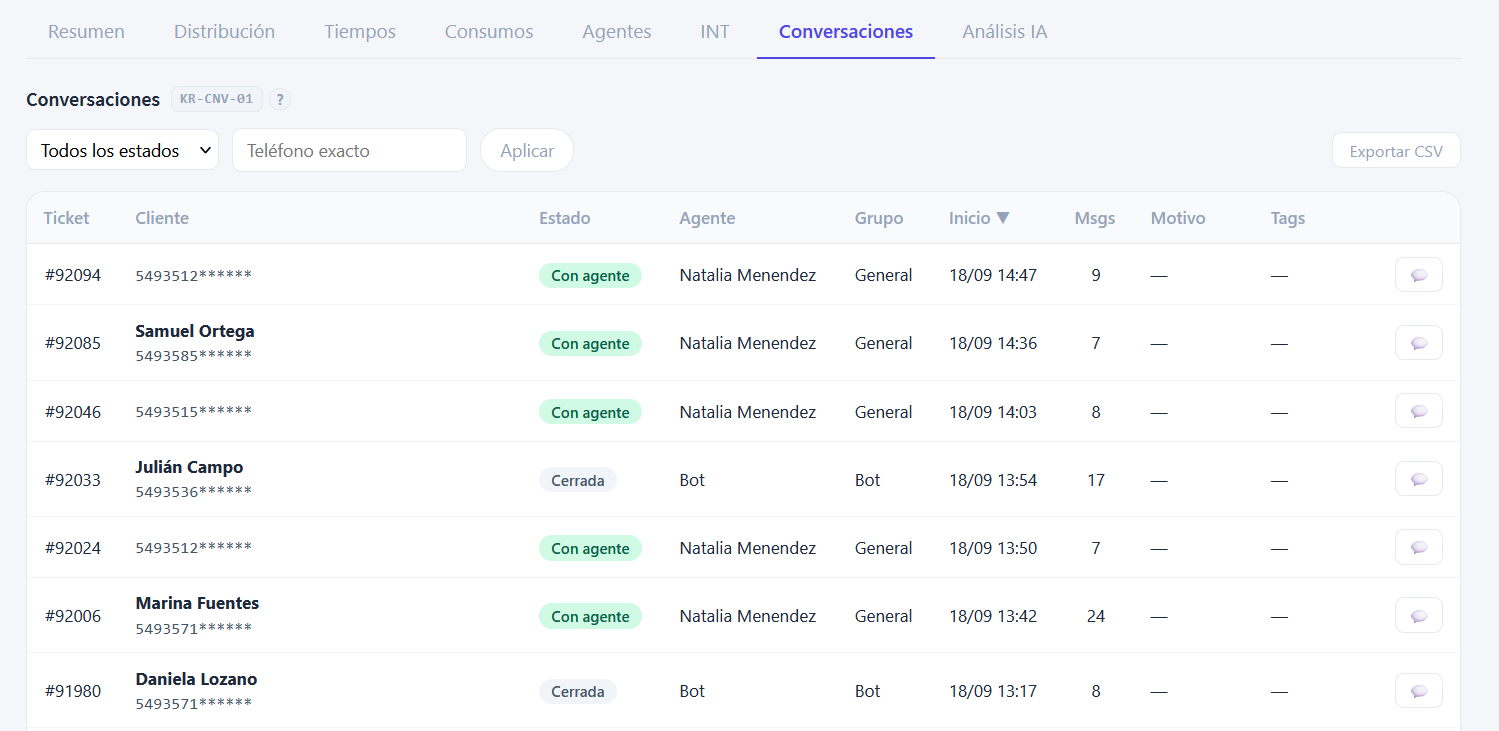Open chat view for ticket #92024
This screenshot has width=1499, height=731.
tap(1418, 547)
